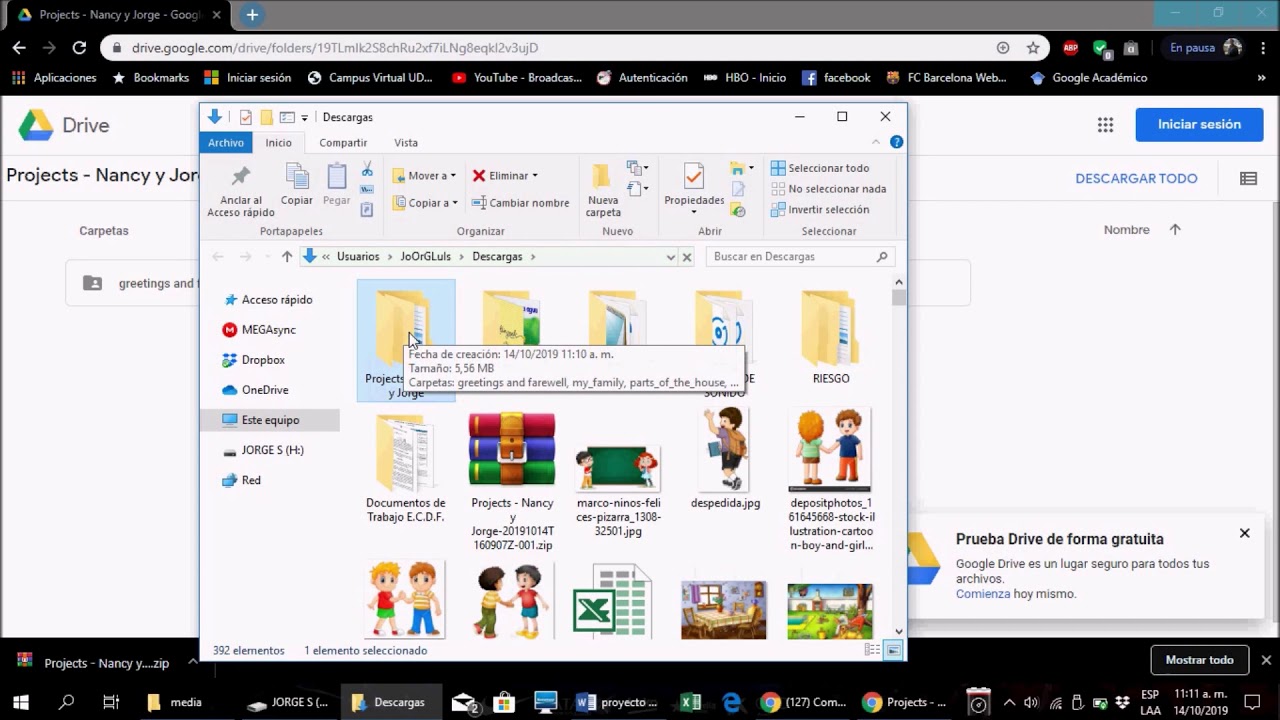Click JoOrGLuIs in the address path
1280x720 pixels.
(426, 257)
